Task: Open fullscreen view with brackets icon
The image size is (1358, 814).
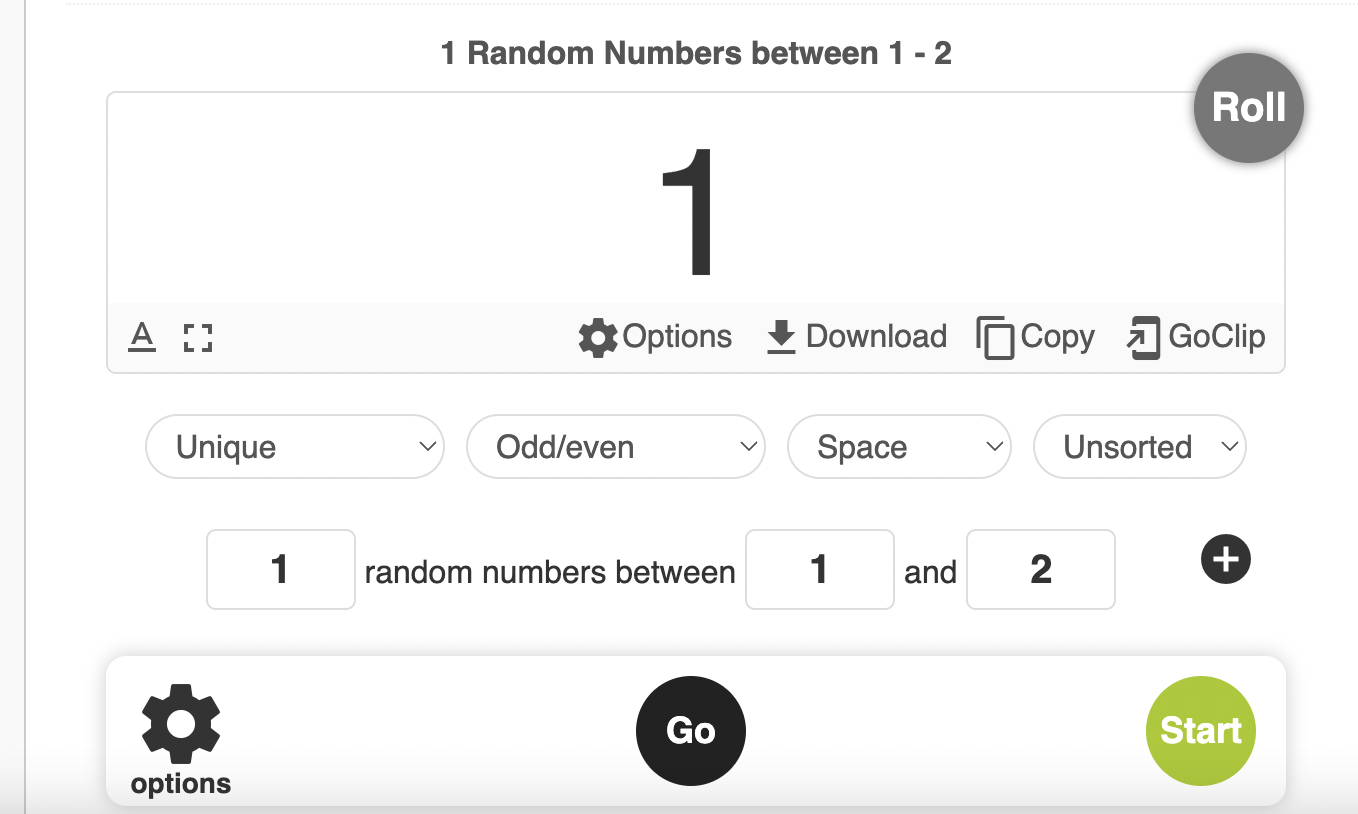Action: point(198,337)
